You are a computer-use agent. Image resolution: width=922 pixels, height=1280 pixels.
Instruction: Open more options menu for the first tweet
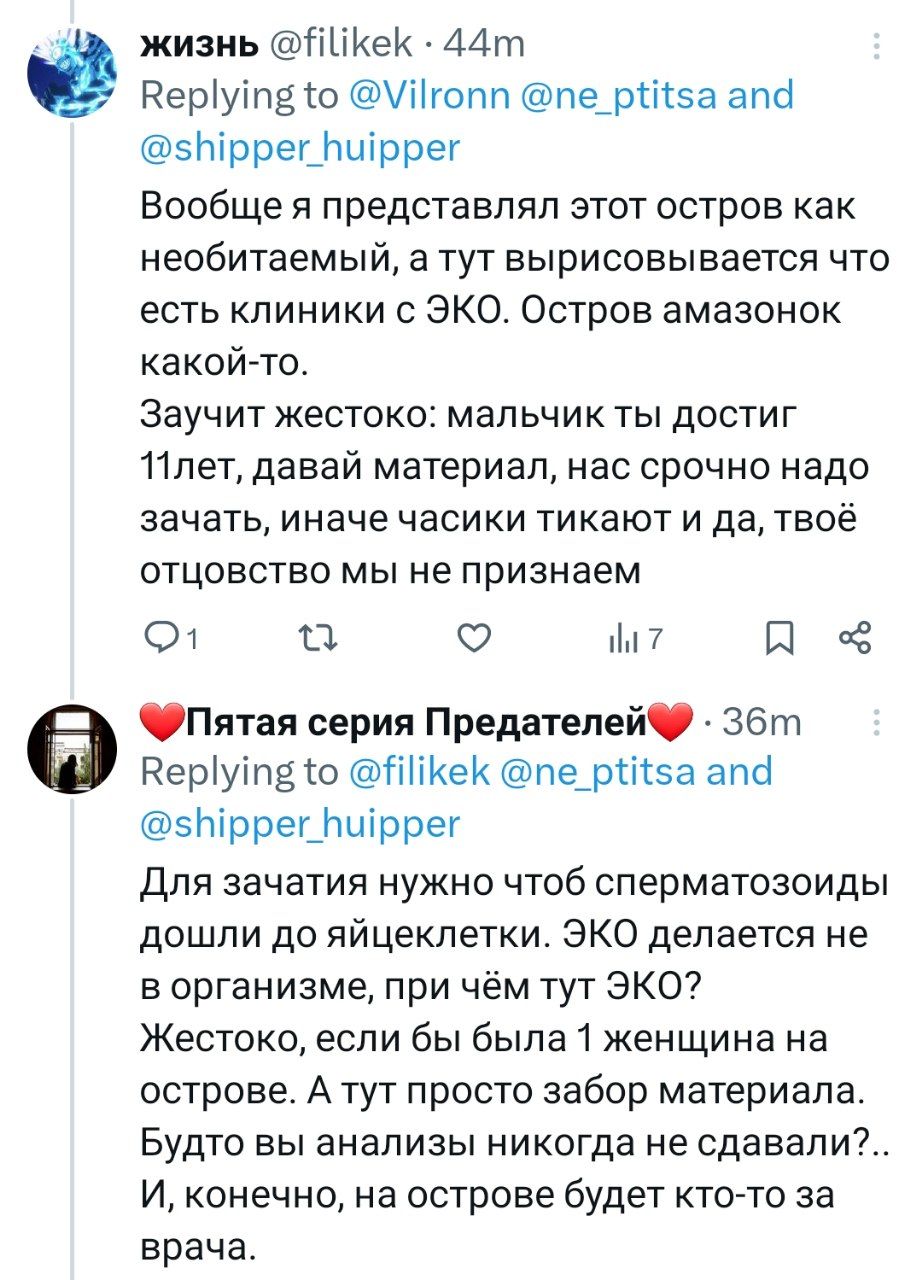click(x=877, y=47)
